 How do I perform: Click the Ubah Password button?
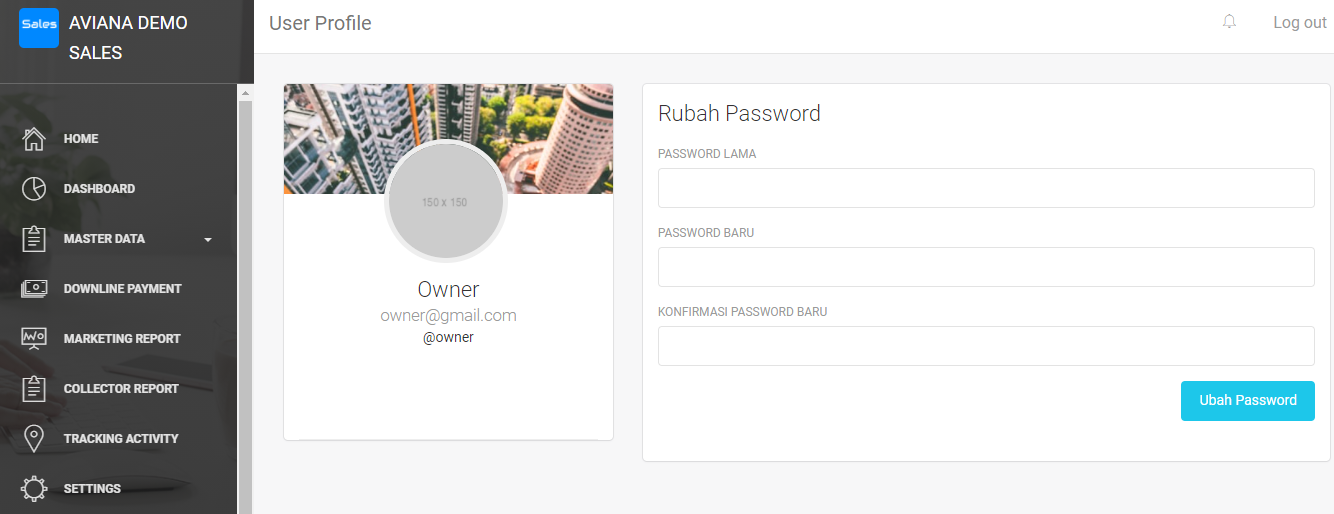[x=1248, y=401]
